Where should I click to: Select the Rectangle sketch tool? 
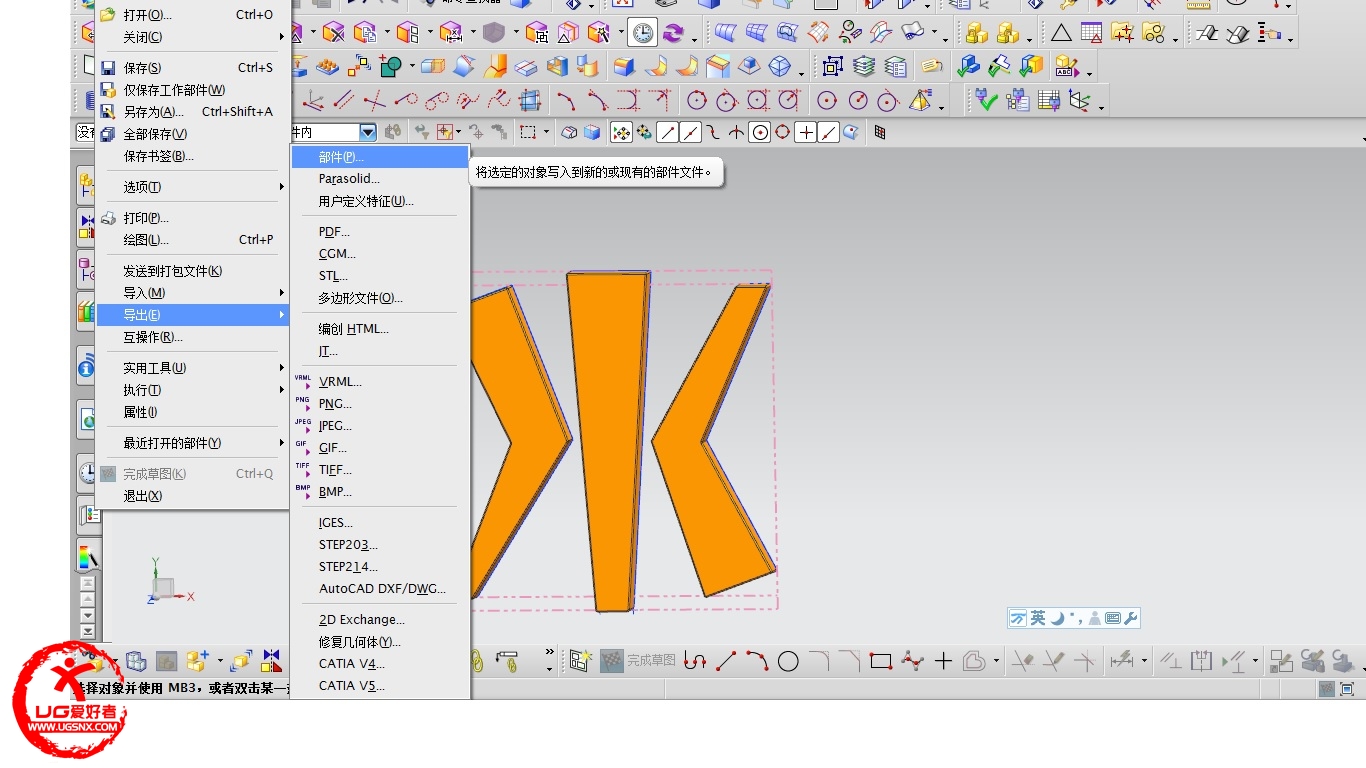click(x=881, y=660)
